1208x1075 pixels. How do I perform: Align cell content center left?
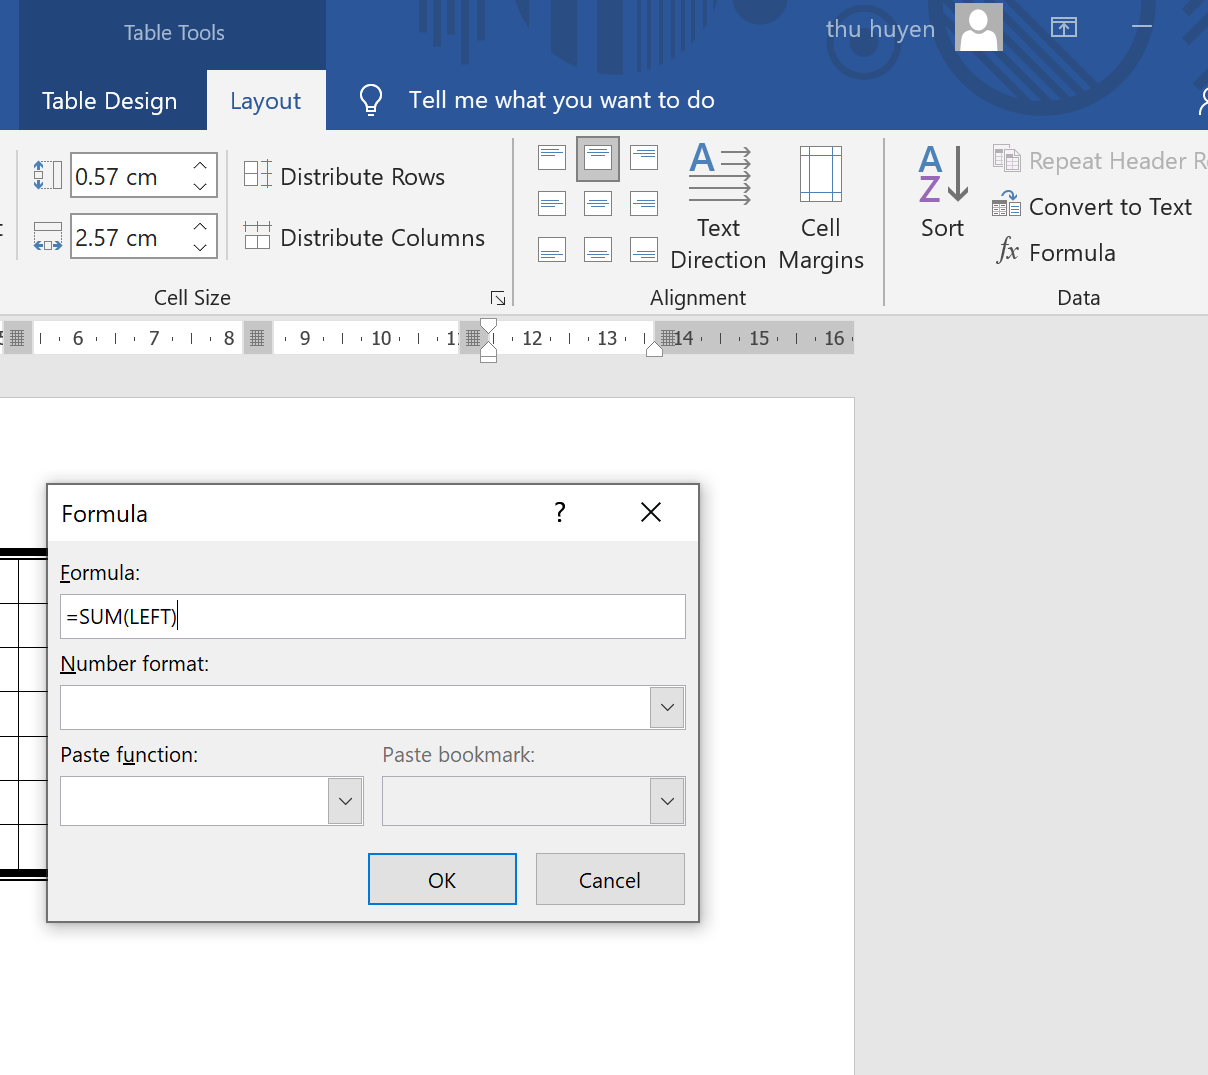(552, 204)
